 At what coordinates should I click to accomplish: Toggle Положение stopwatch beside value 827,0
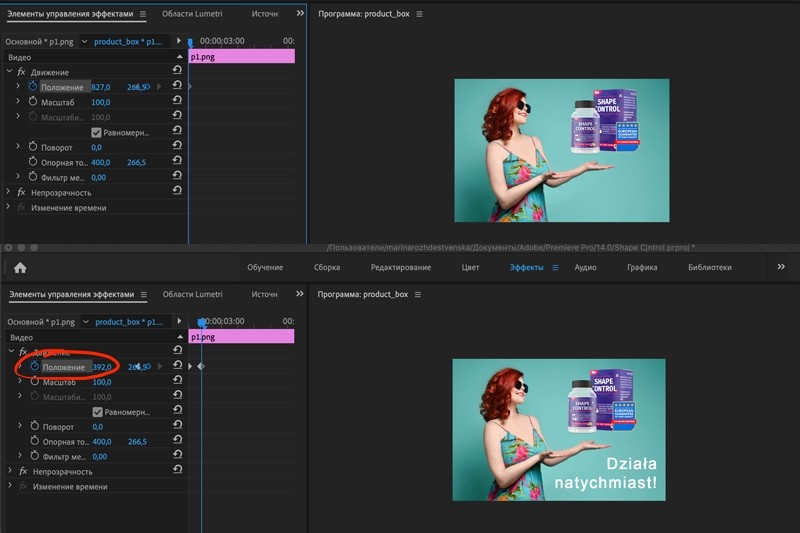[33, 86]
